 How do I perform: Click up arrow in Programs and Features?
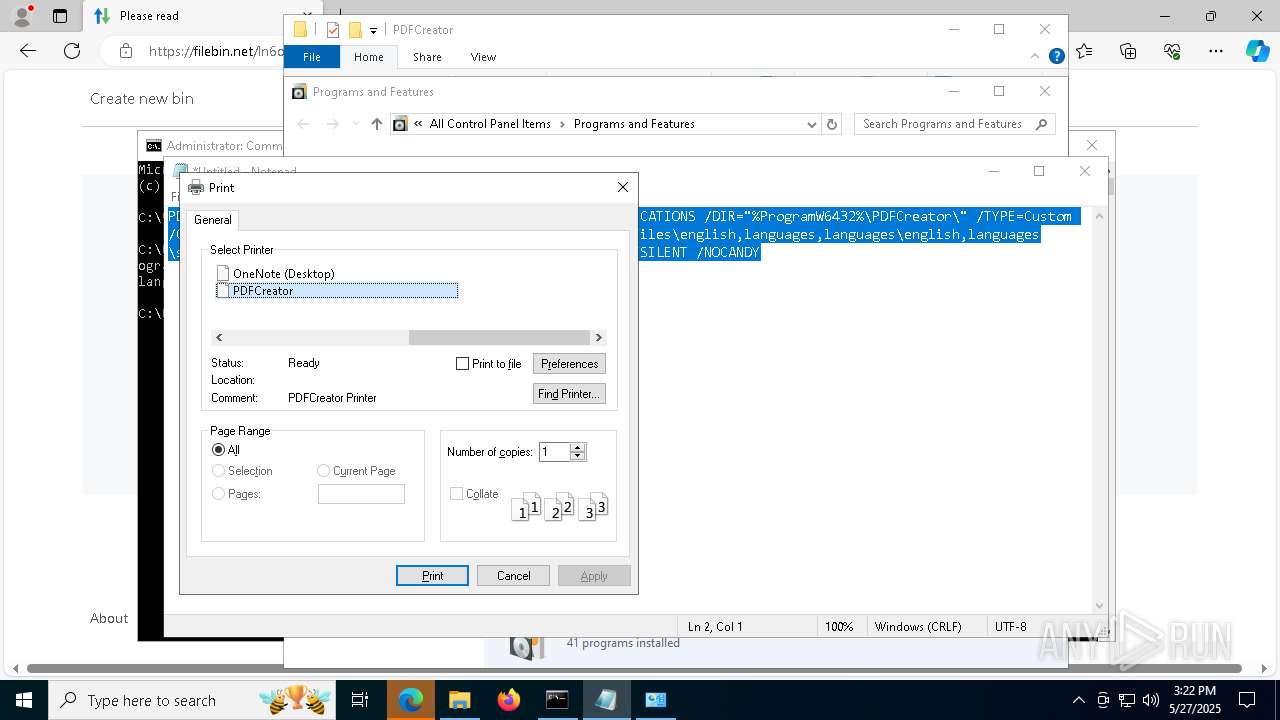click(x=376, y=124)
